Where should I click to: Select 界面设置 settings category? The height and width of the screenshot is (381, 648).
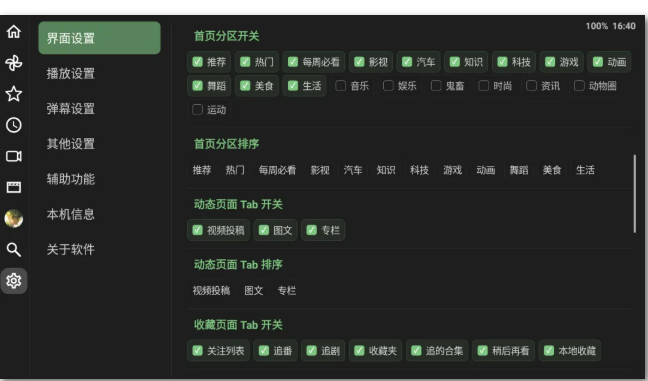(99, 38)
